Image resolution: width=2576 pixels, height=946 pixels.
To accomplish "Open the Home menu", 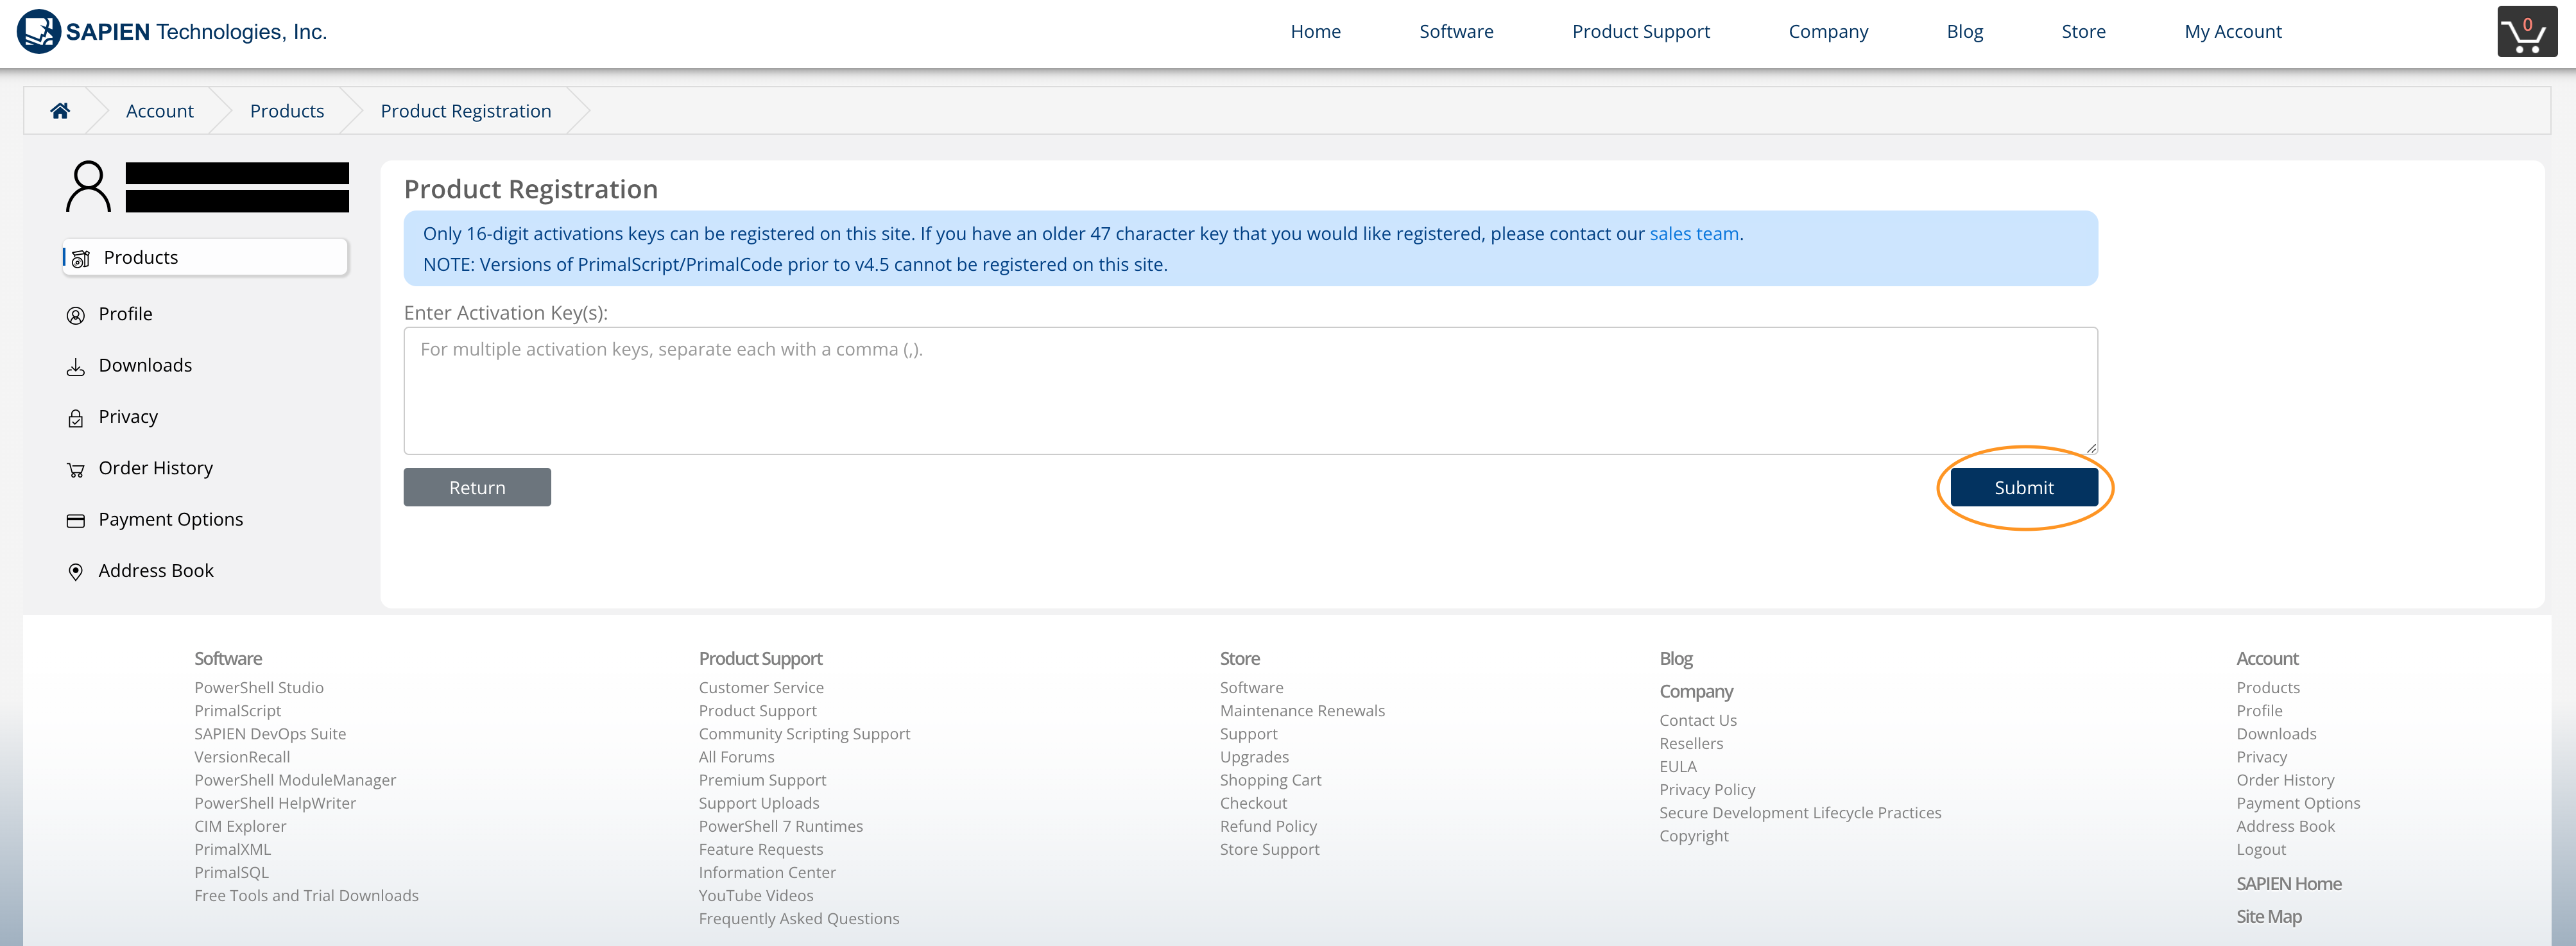I will [x=1315, y=32].
